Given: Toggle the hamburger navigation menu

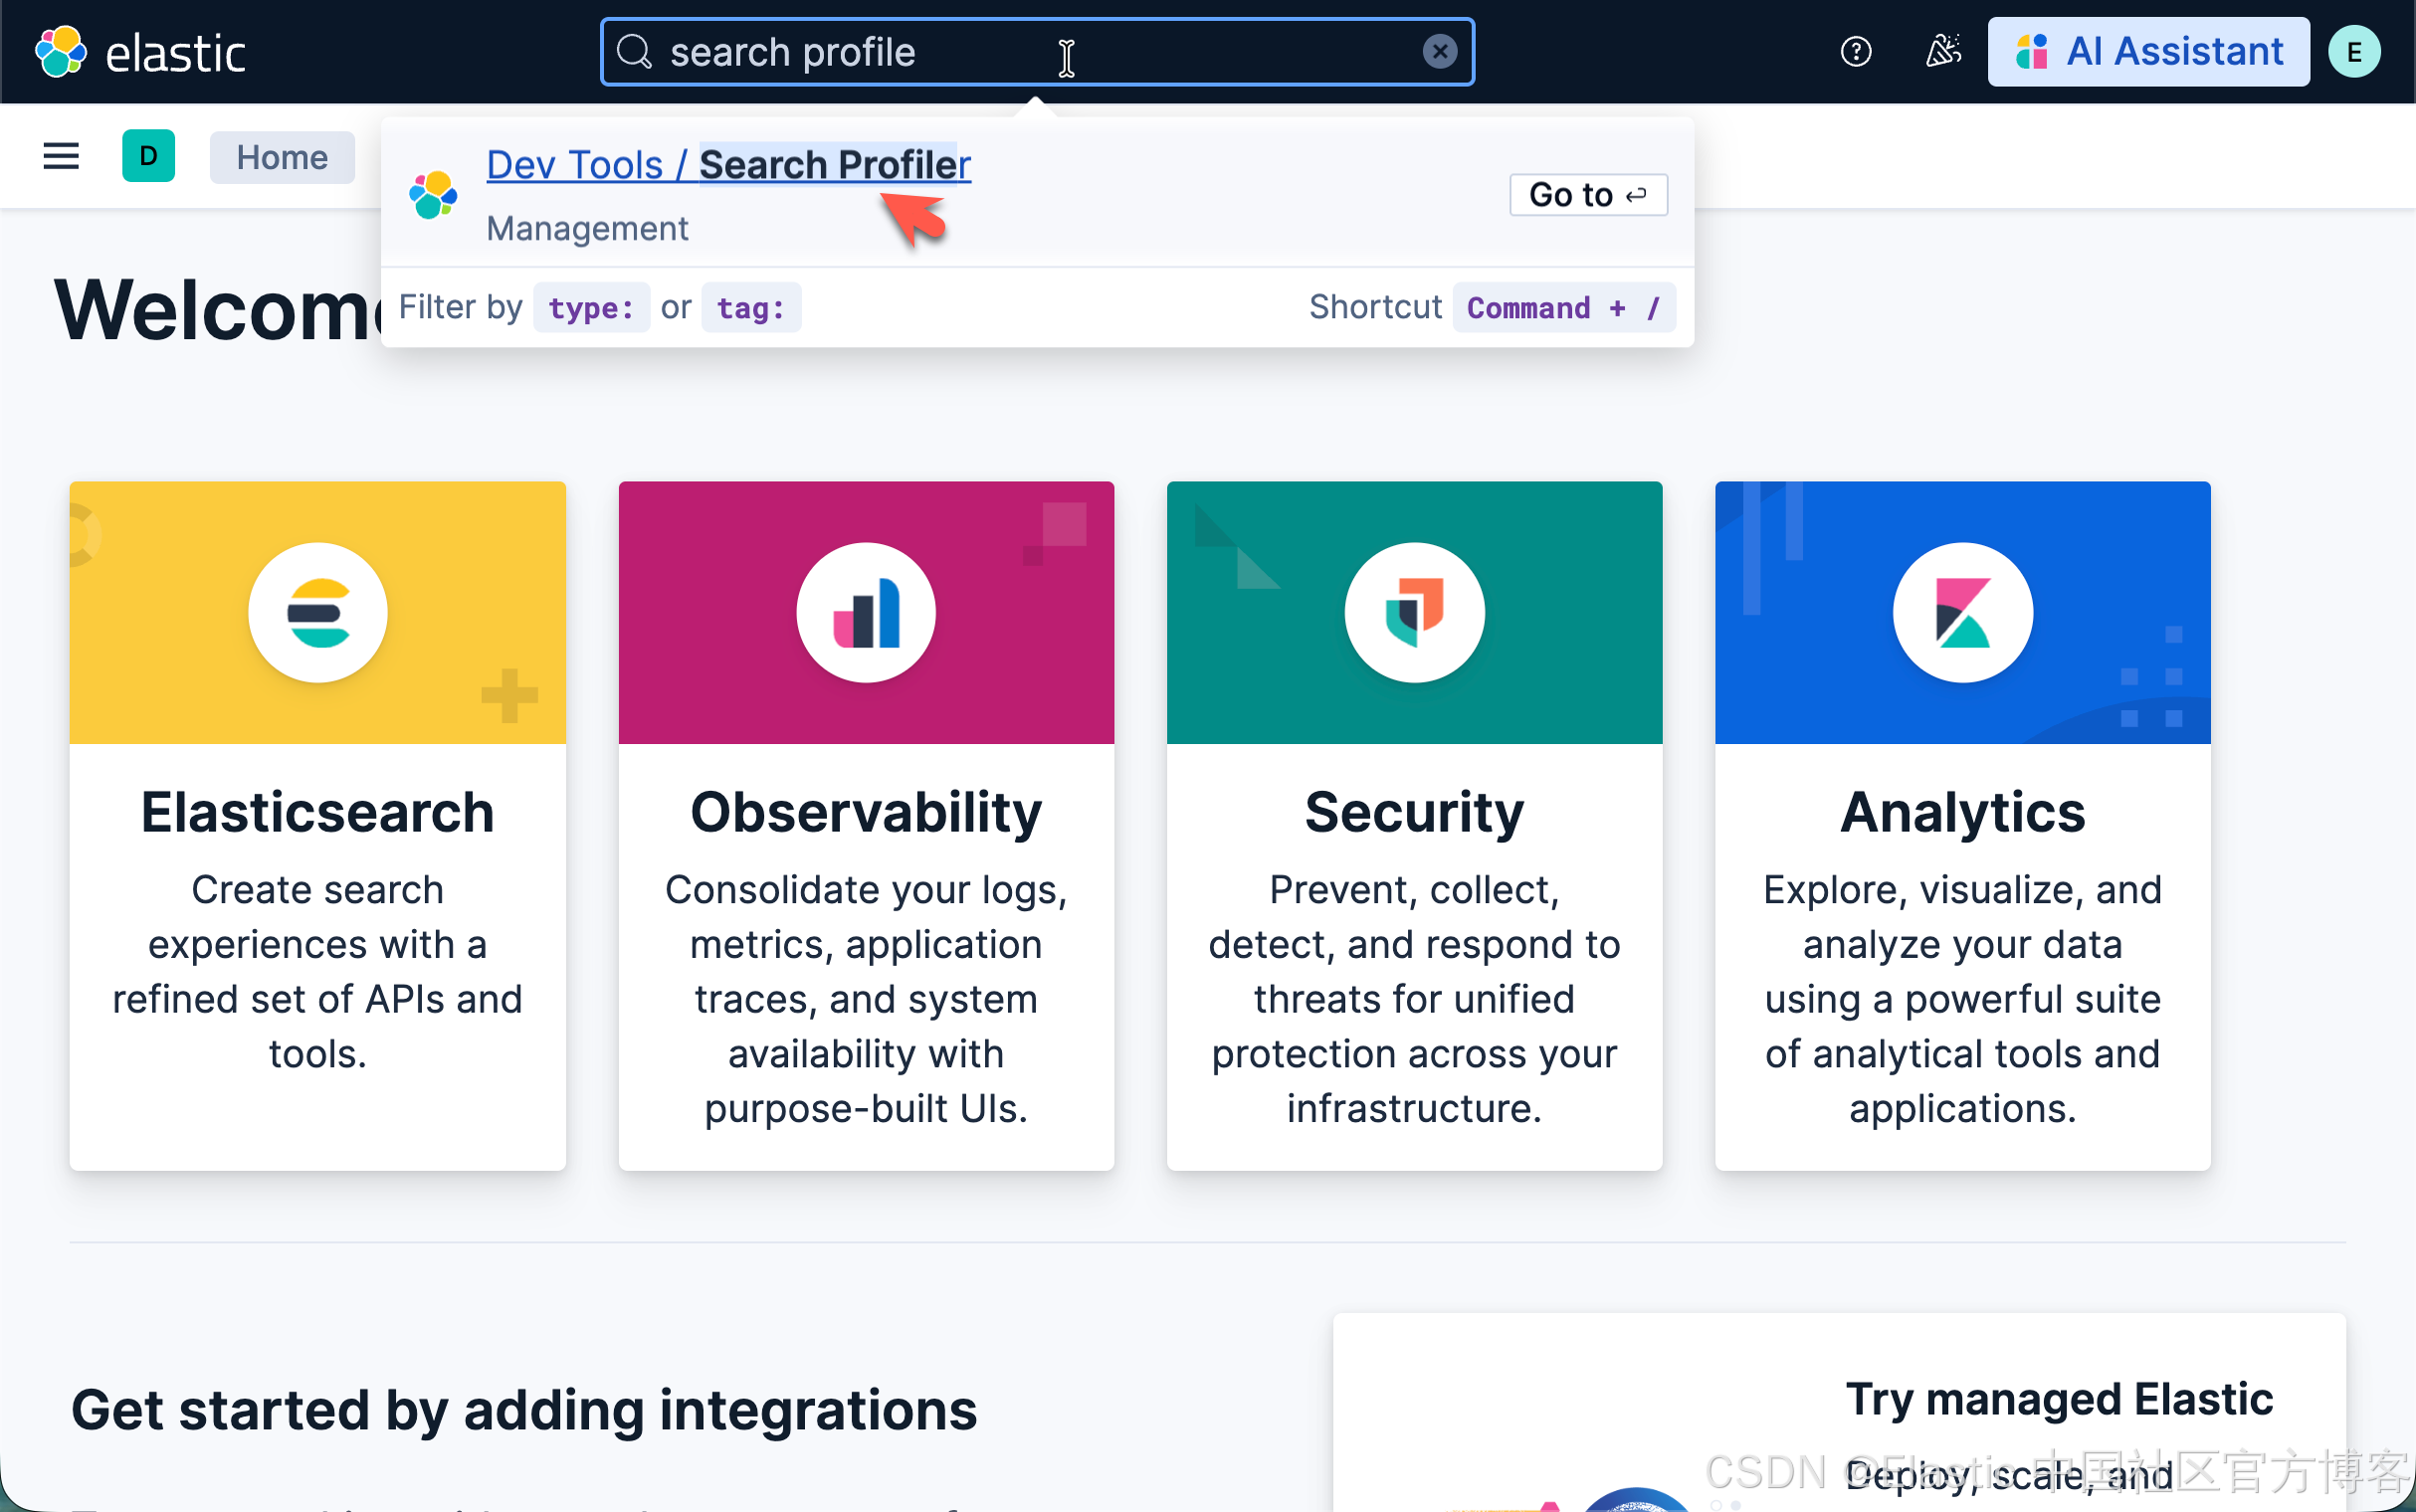Looking at the screenshot, I should pyautogui.click(x=61, y=156).
